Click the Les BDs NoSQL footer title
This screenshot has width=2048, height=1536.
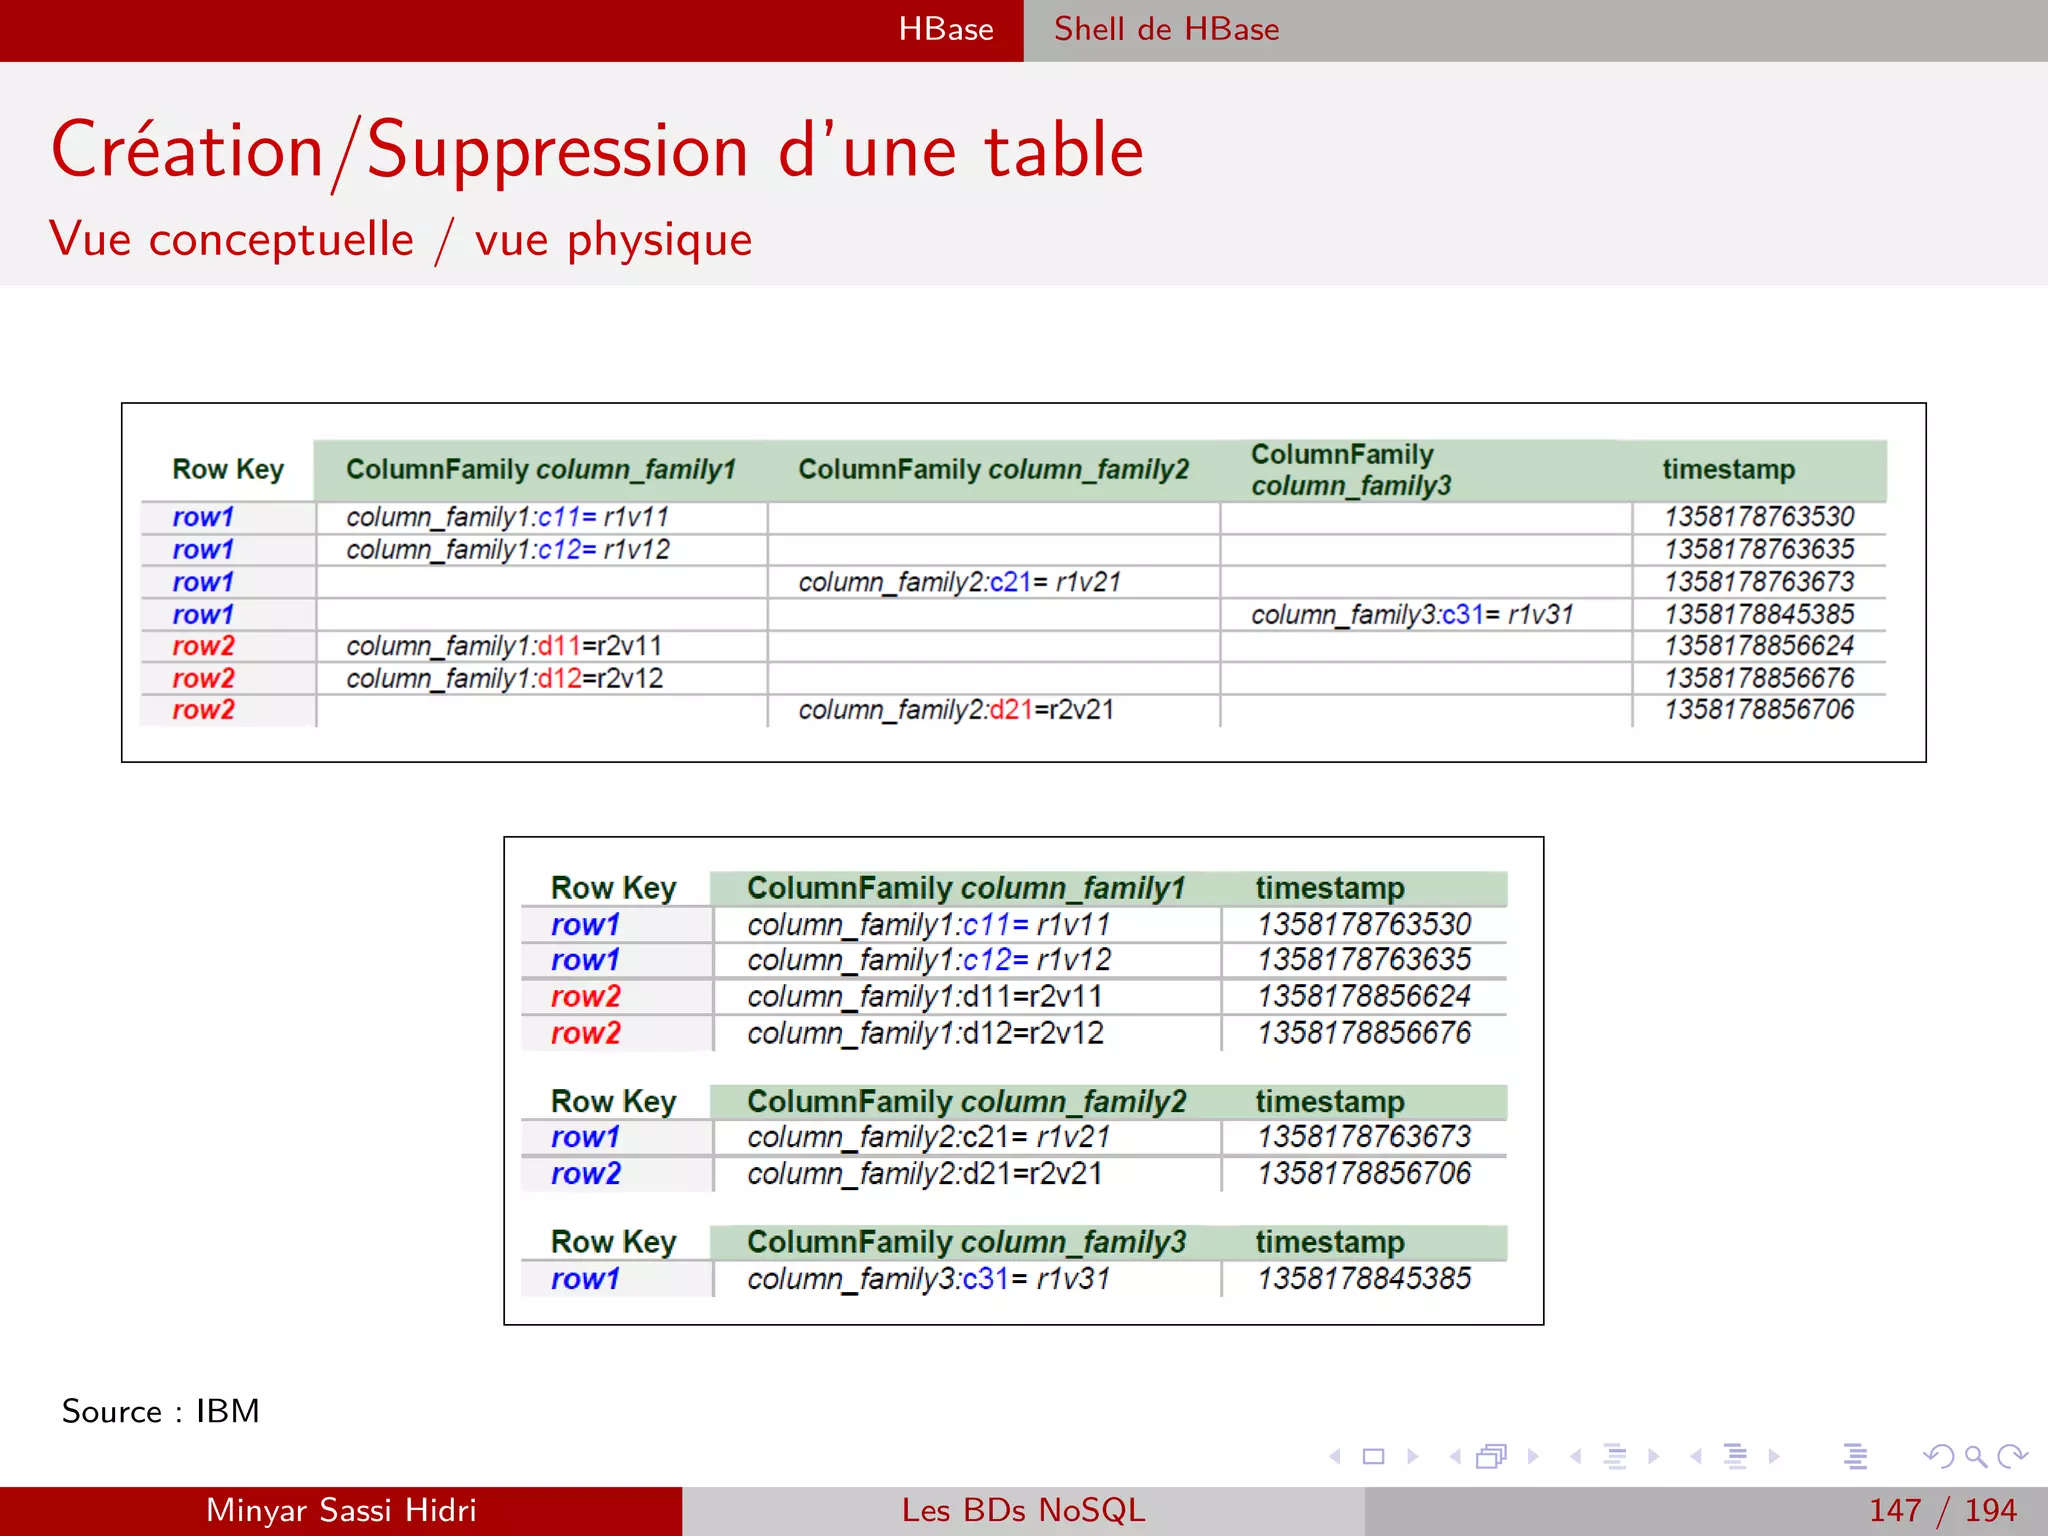[1023, 1510]
